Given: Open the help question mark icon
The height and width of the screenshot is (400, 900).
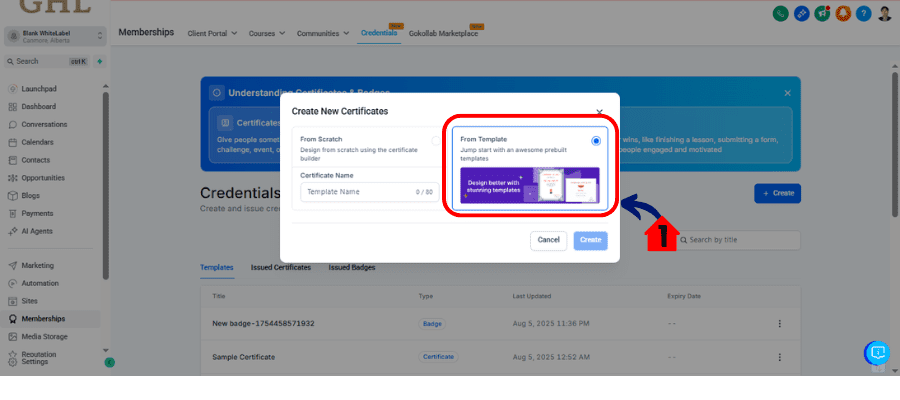Looking at the screenshot, I should click(864, 14).
